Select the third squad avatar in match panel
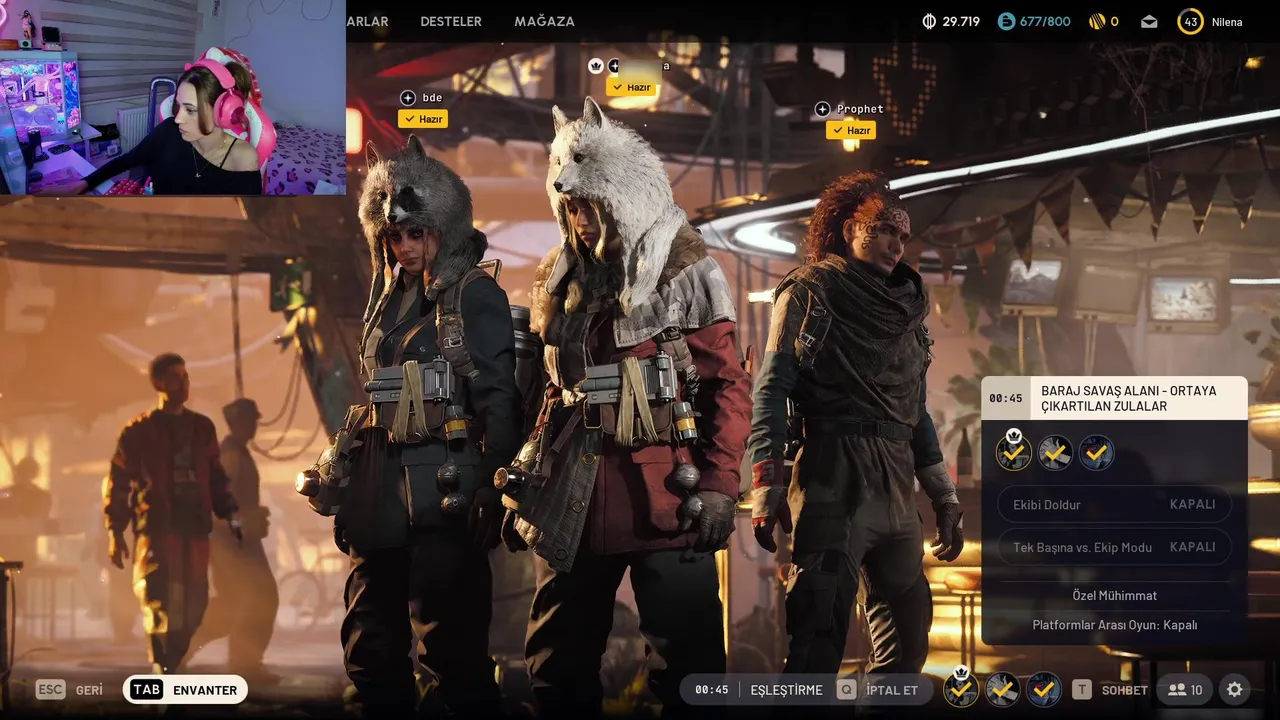Image resolution: width=1280 pixels, height=720 pixels. click(1096, 453)
